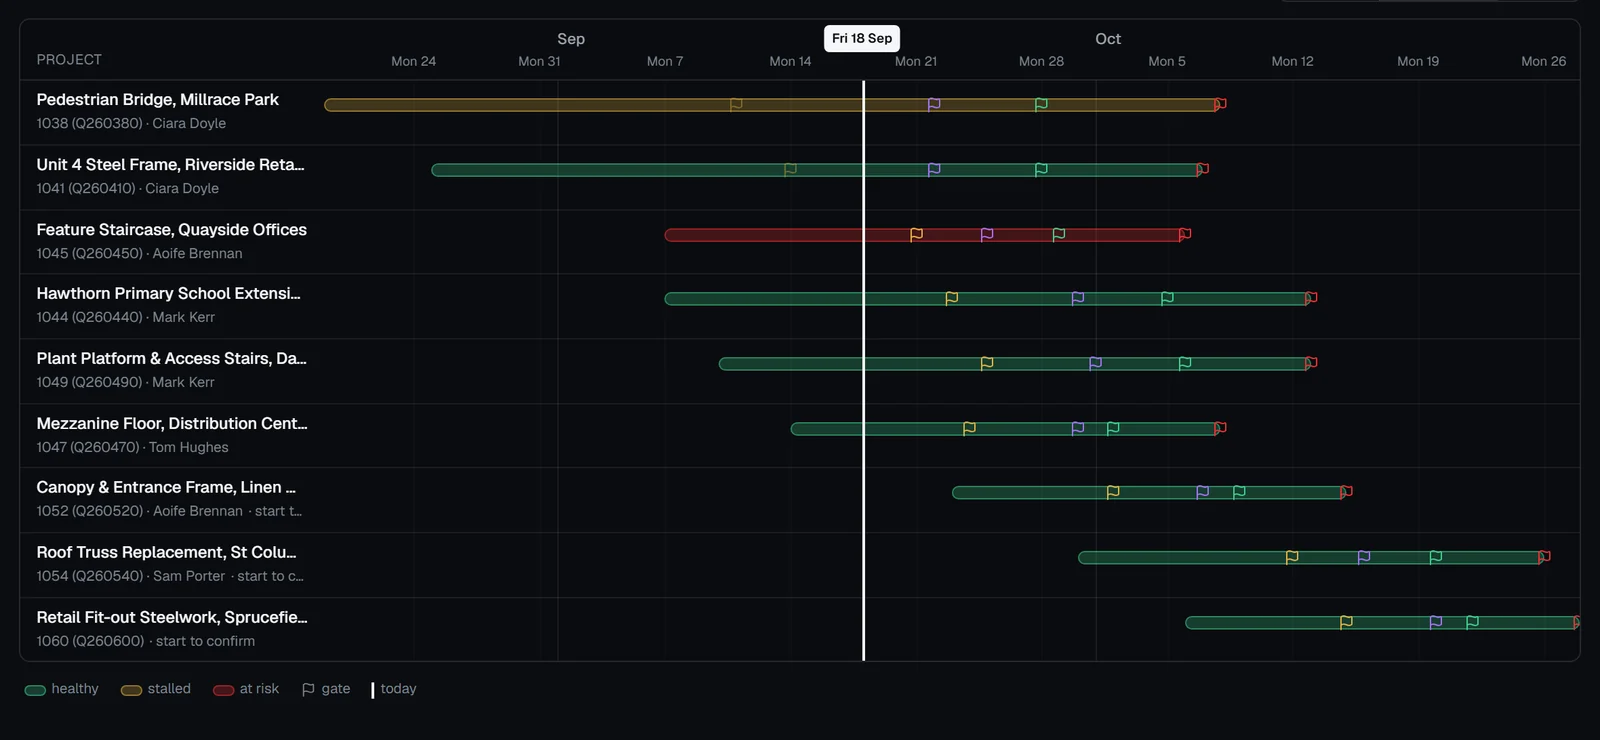1600x740 pixels.
Task: Click the Mon 26 date header
Action: [1543, 62]
